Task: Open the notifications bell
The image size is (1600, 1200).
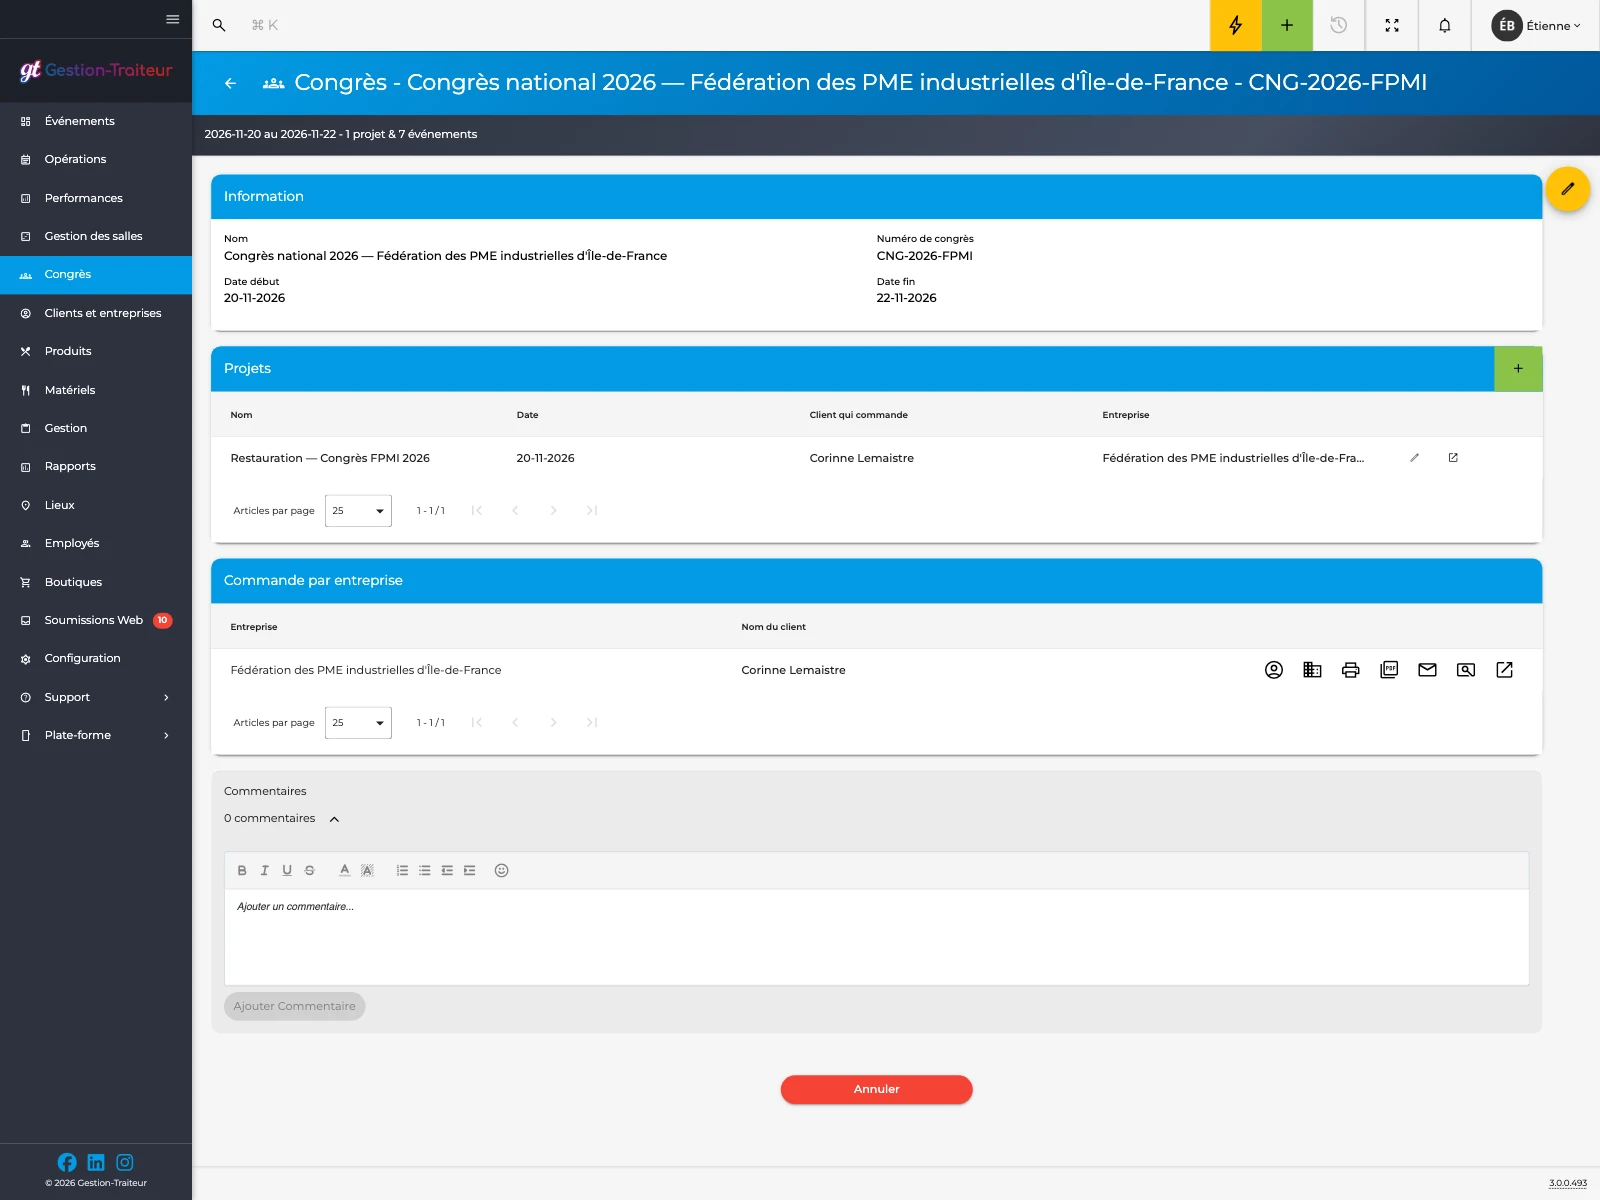Action: click(1445, 25)
